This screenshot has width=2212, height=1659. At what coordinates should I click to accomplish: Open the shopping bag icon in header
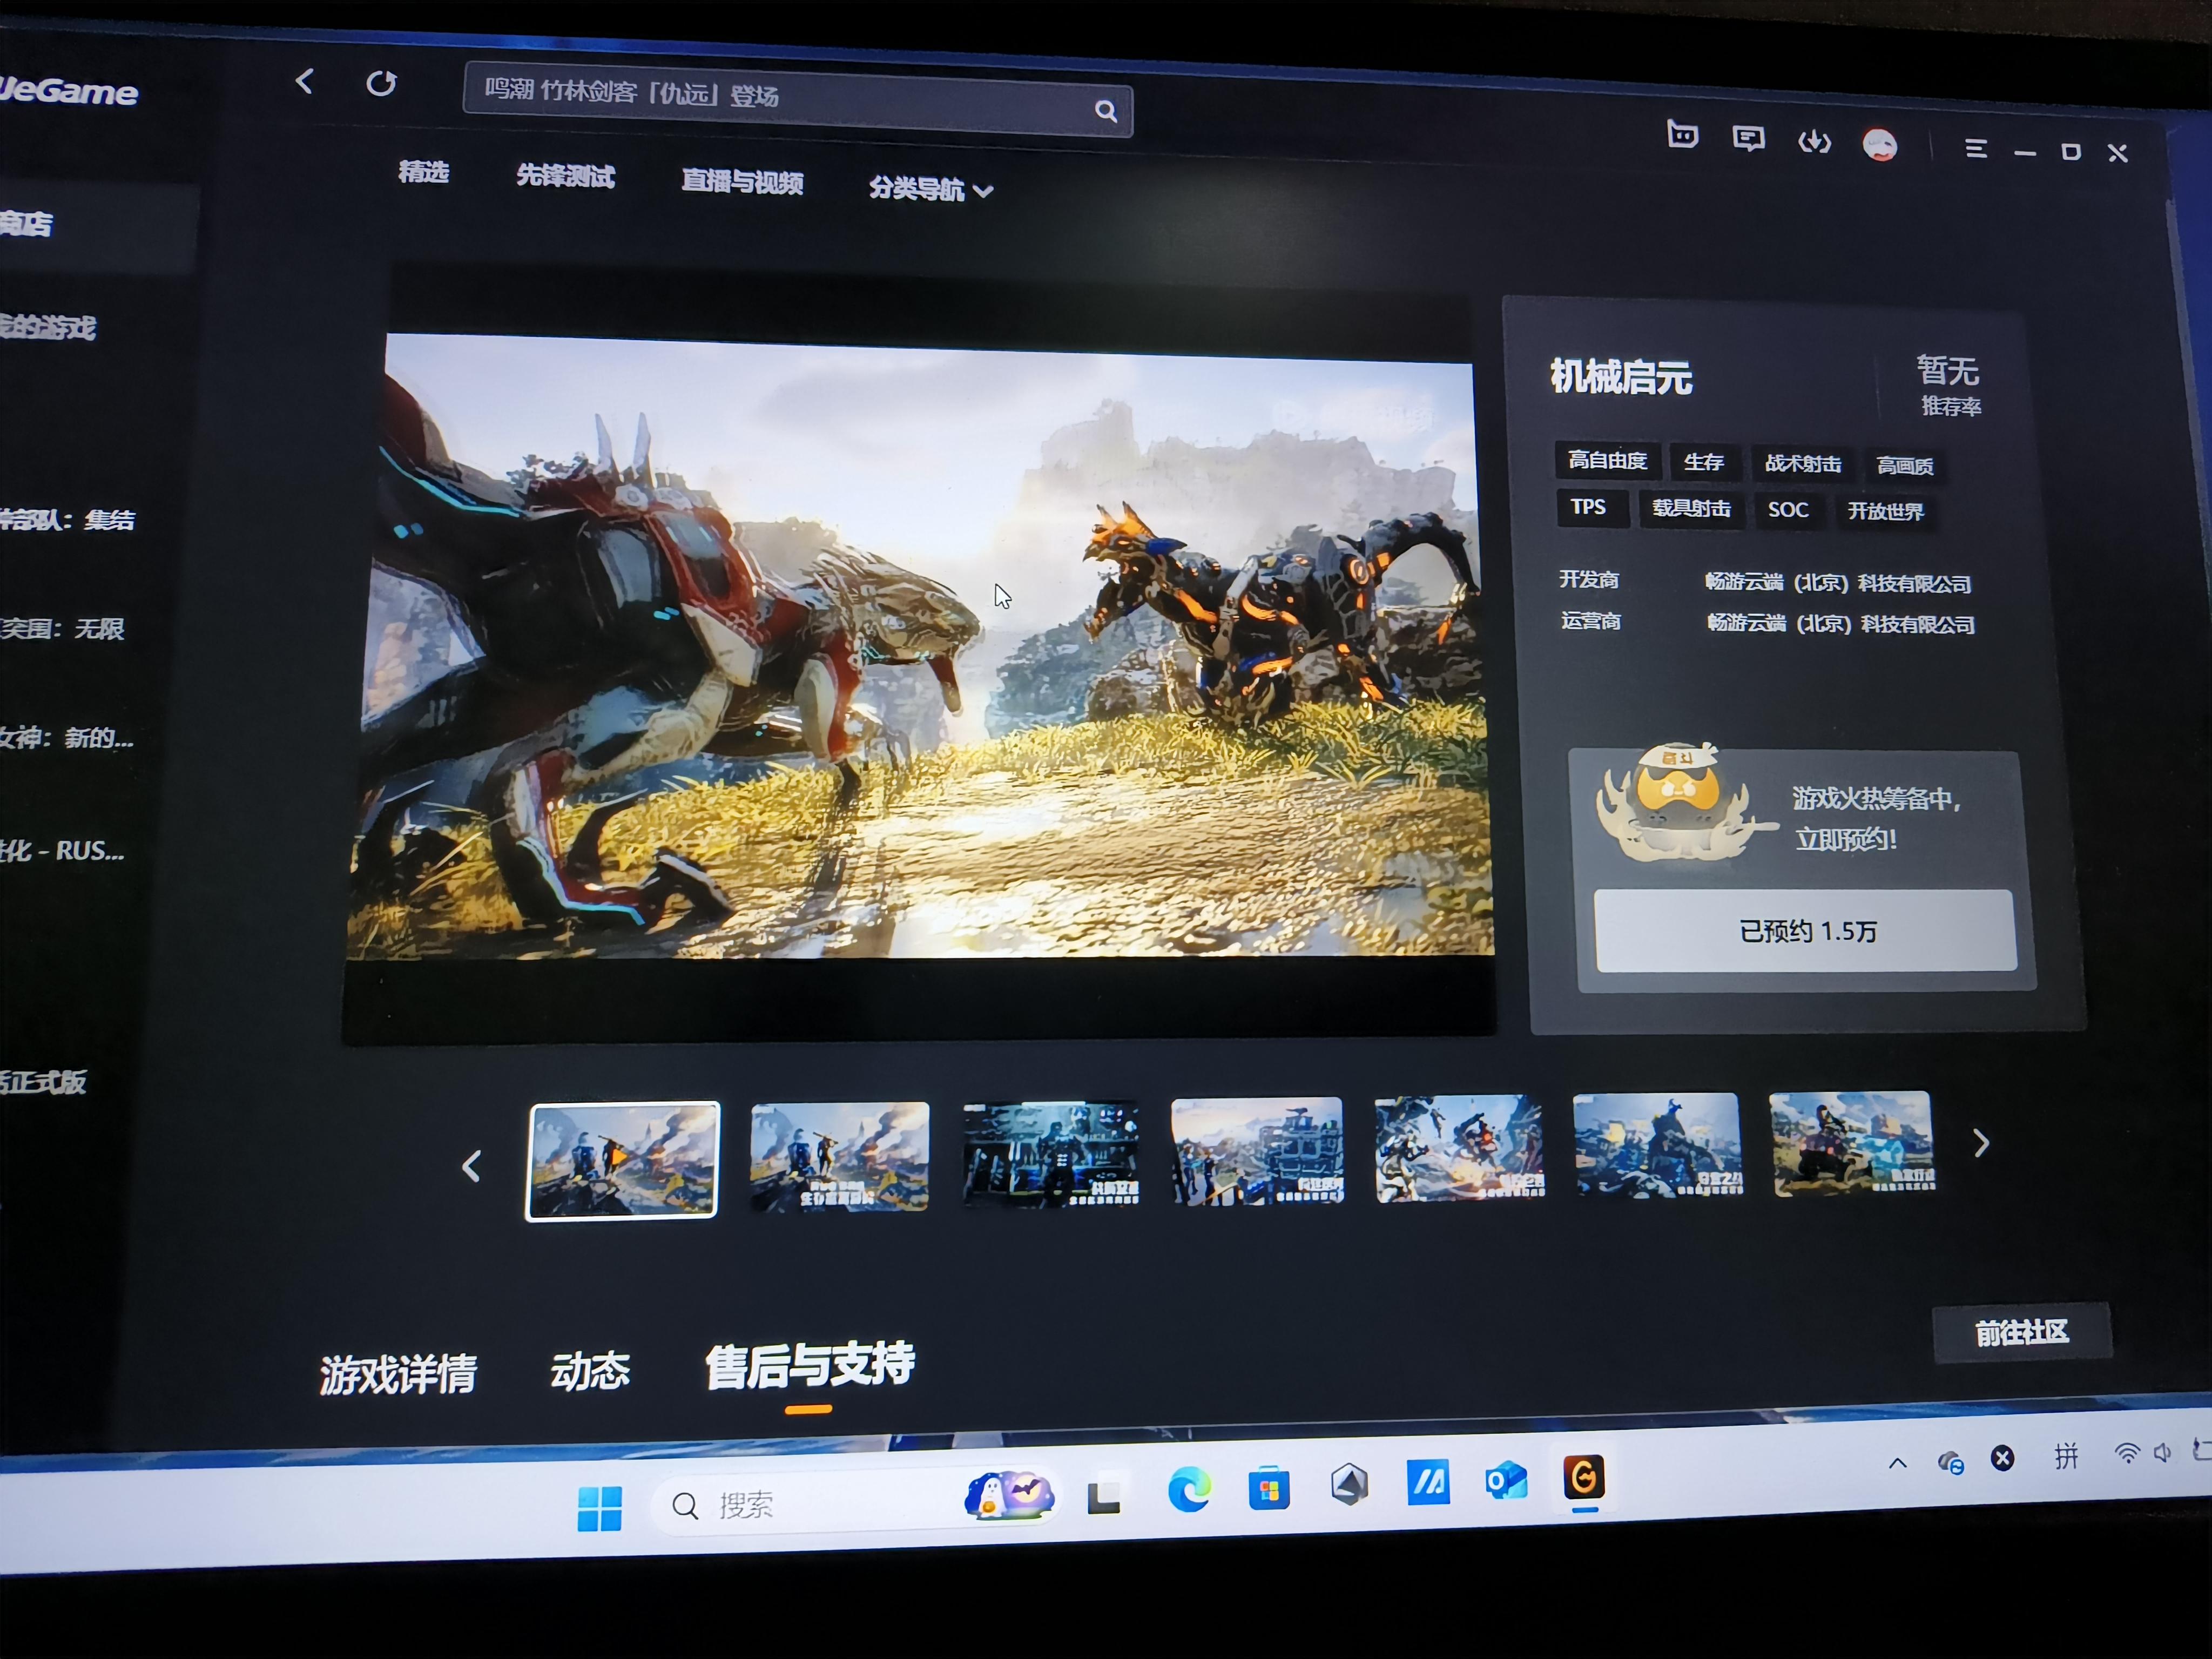click(x=1682, y=135)
